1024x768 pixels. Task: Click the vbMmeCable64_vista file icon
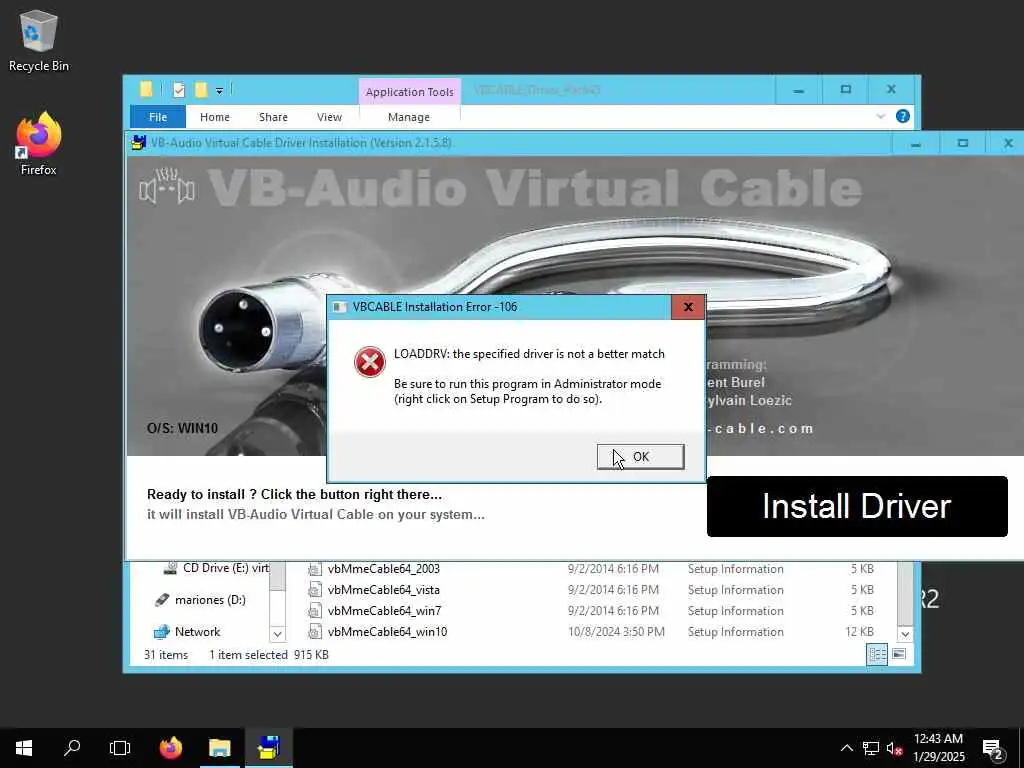point(315,590)
